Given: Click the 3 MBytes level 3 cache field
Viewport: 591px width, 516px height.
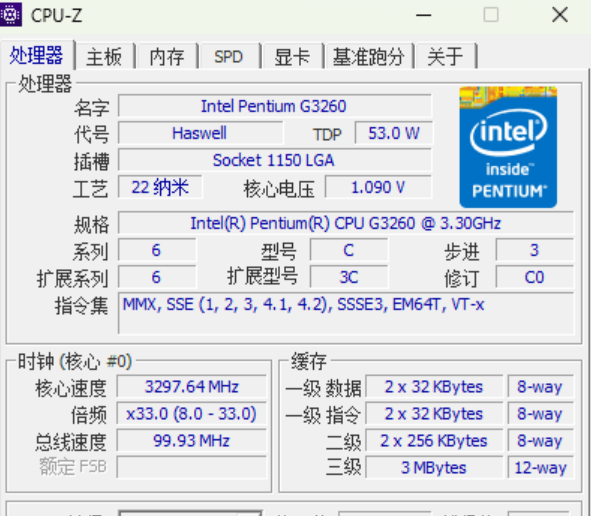Looking at the screenshot, I should click(x=434, y=468).
